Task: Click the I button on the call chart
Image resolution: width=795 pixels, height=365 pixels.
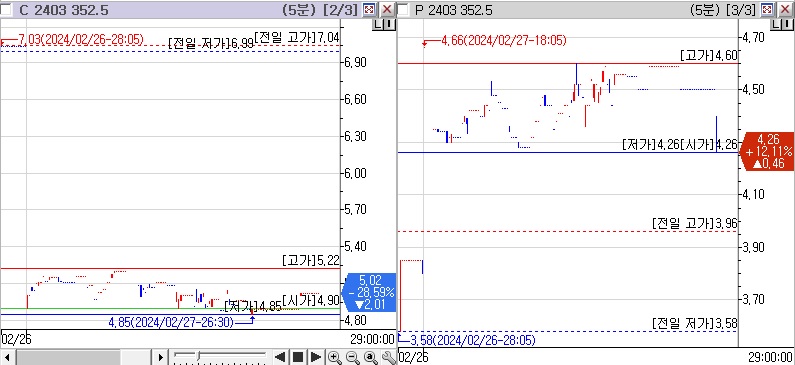Action: 389,24
